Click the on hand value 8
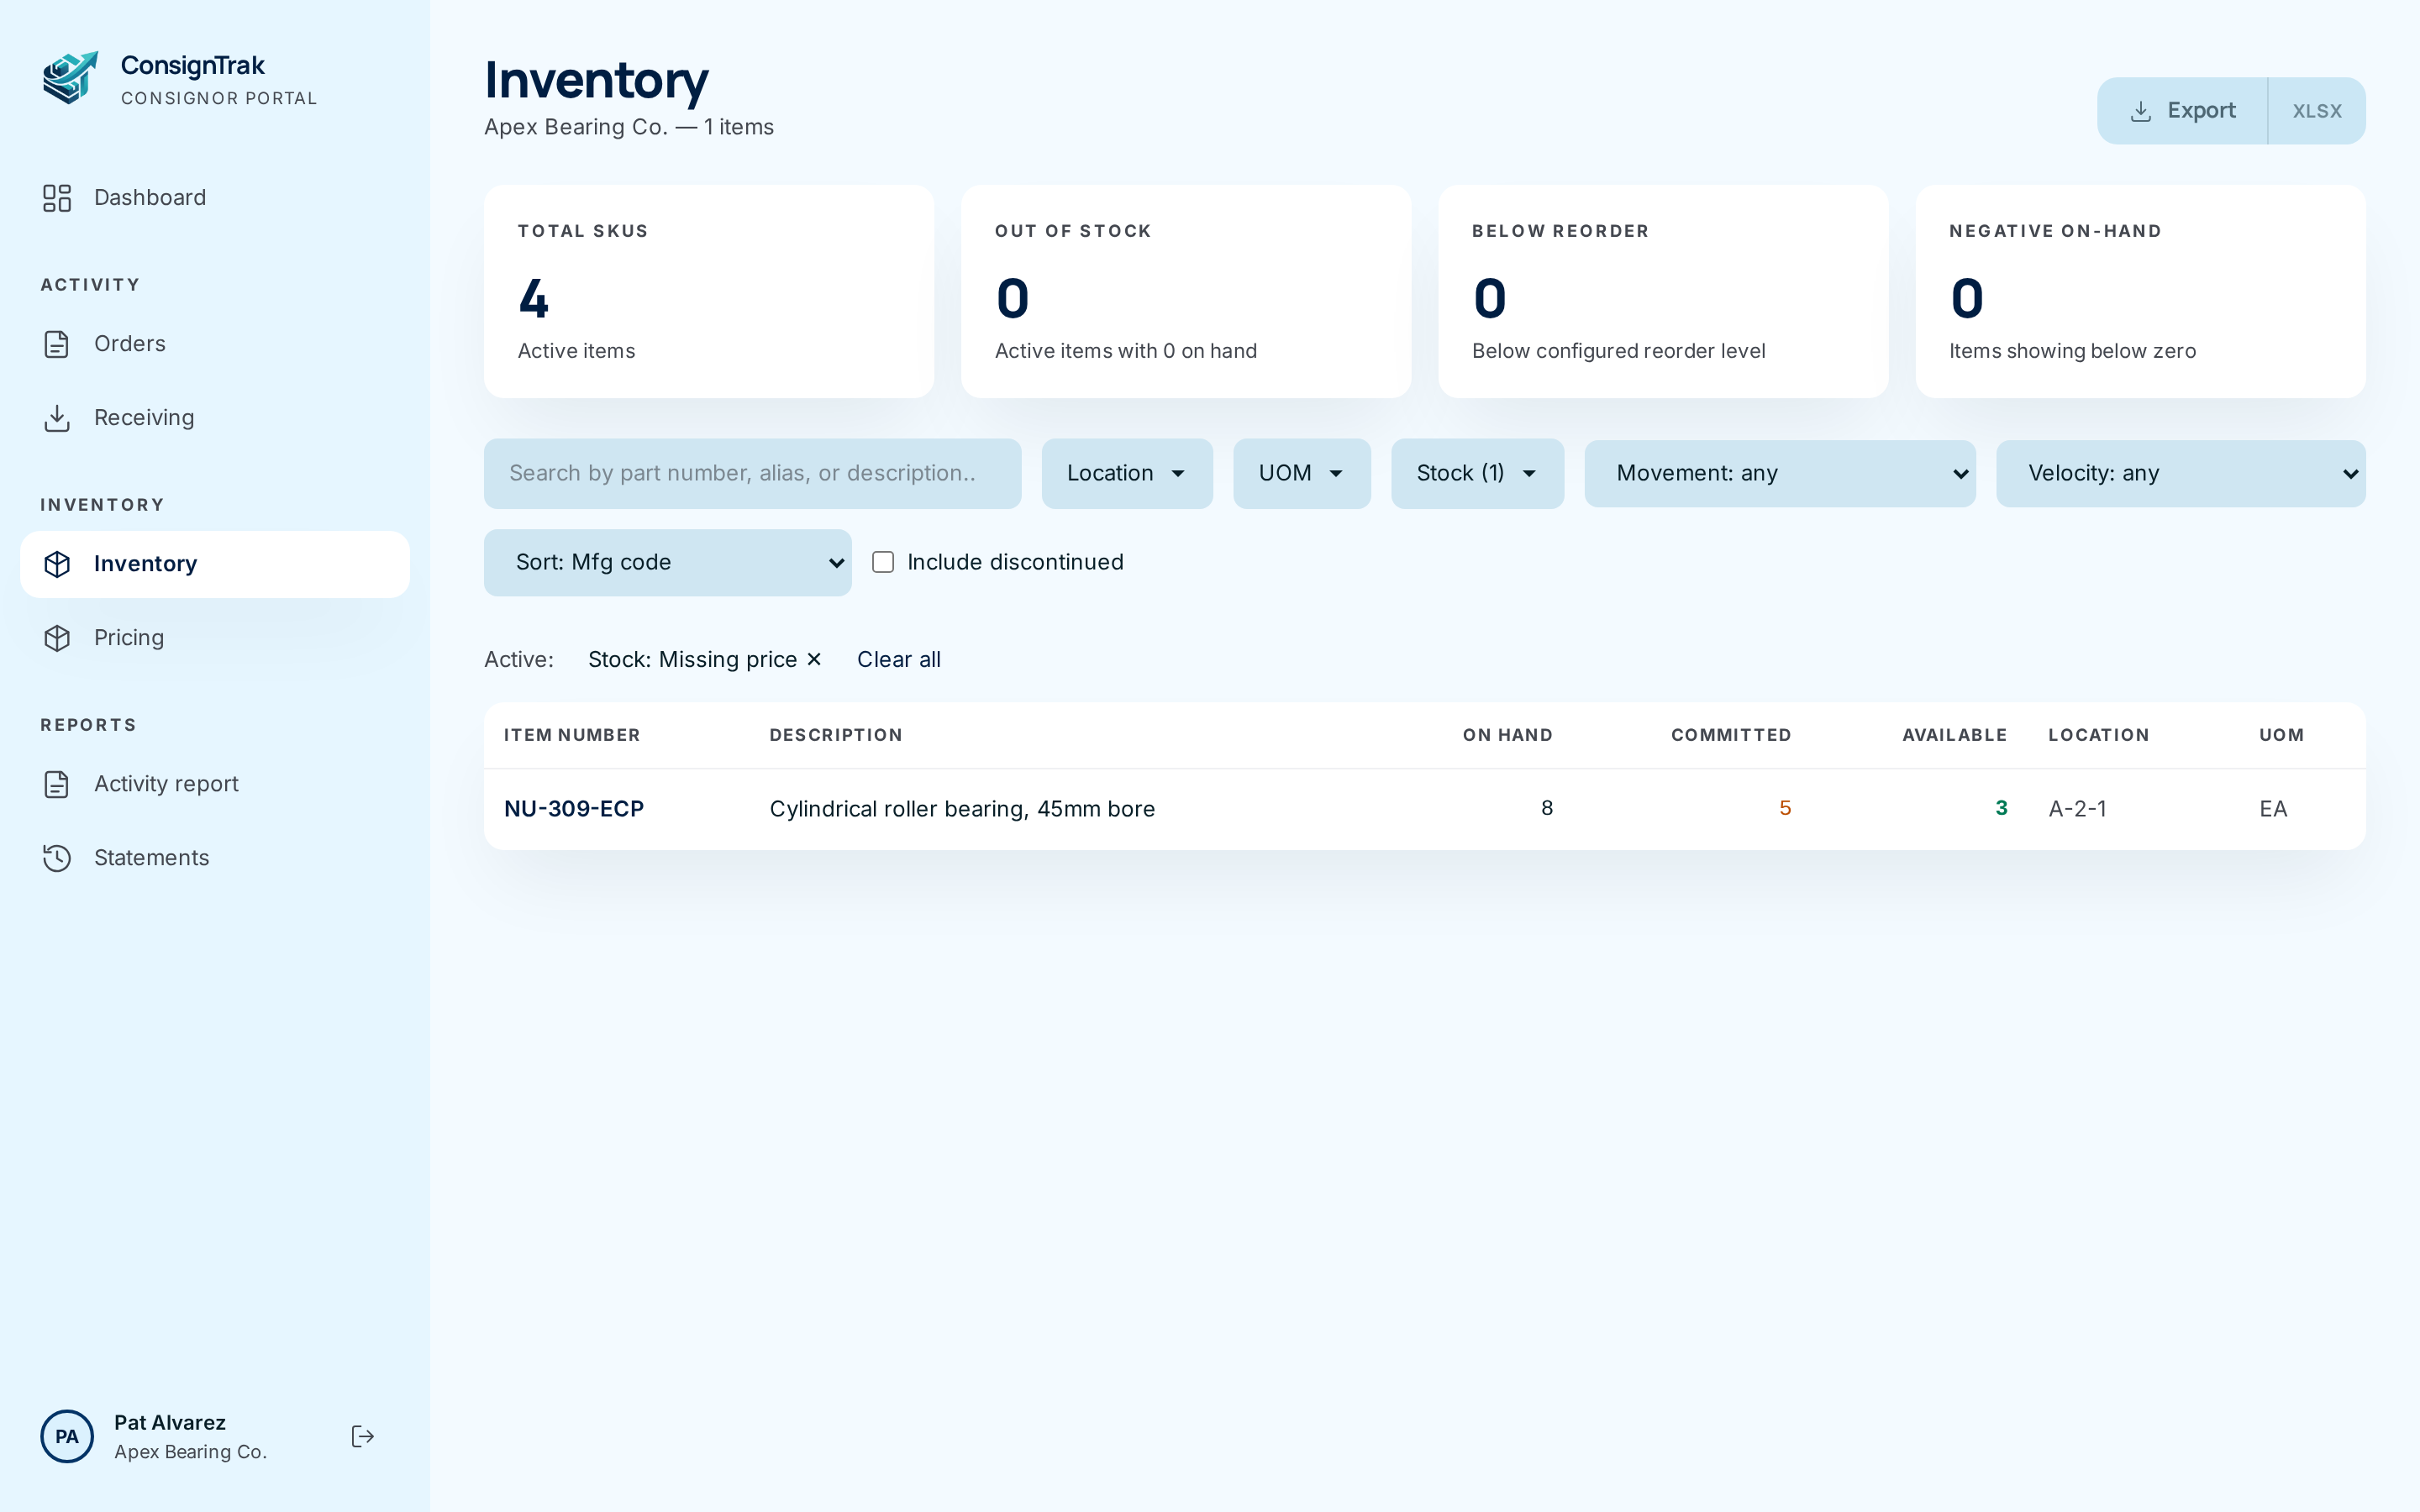2420x1512 pixels. (x=1547, y=808)
